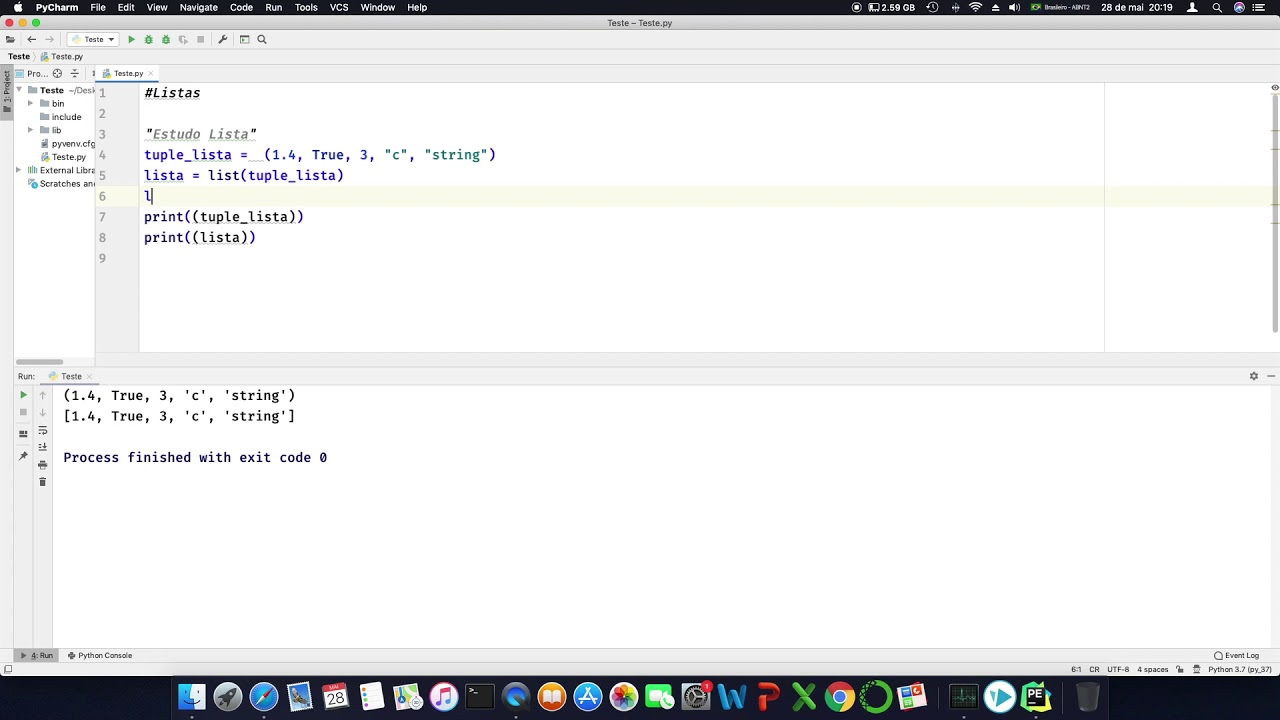The width and height of the screenshot is (1280, 720).
Task: Open the Code menu
Action: 241,7
